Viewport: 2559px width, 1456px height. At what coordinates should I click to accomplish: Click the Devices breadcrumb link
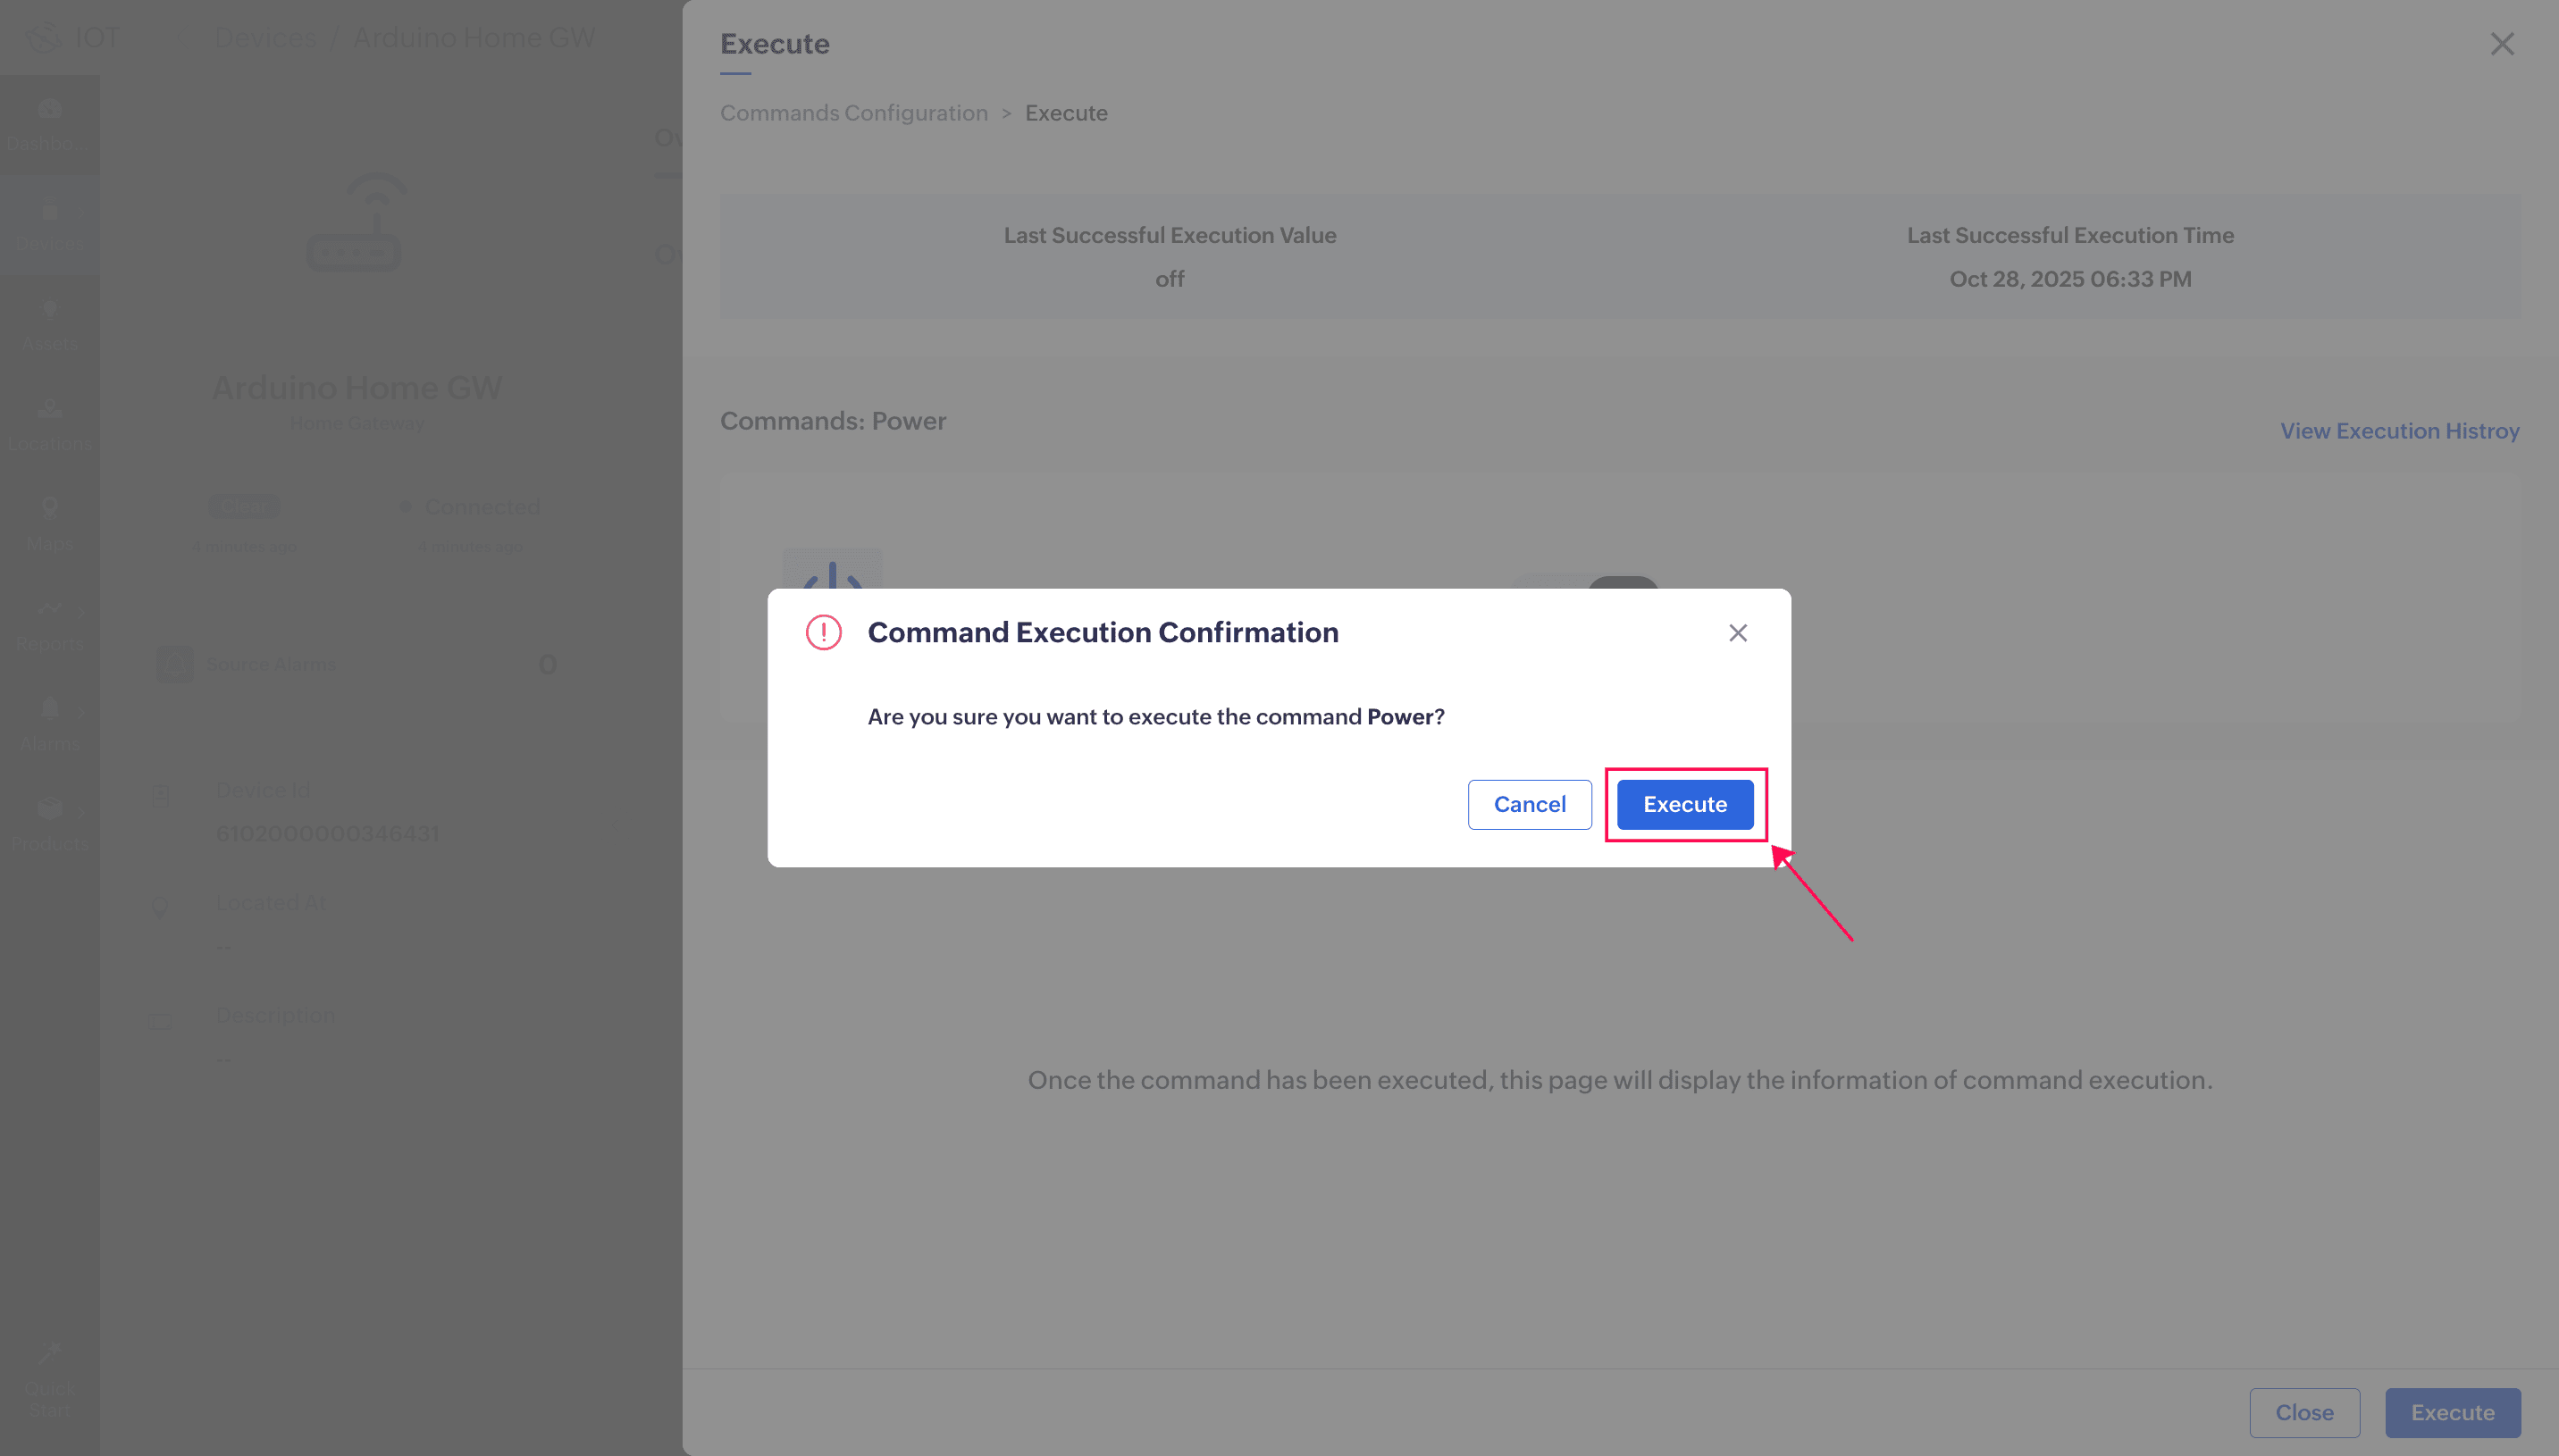click(x=265, y=38)
